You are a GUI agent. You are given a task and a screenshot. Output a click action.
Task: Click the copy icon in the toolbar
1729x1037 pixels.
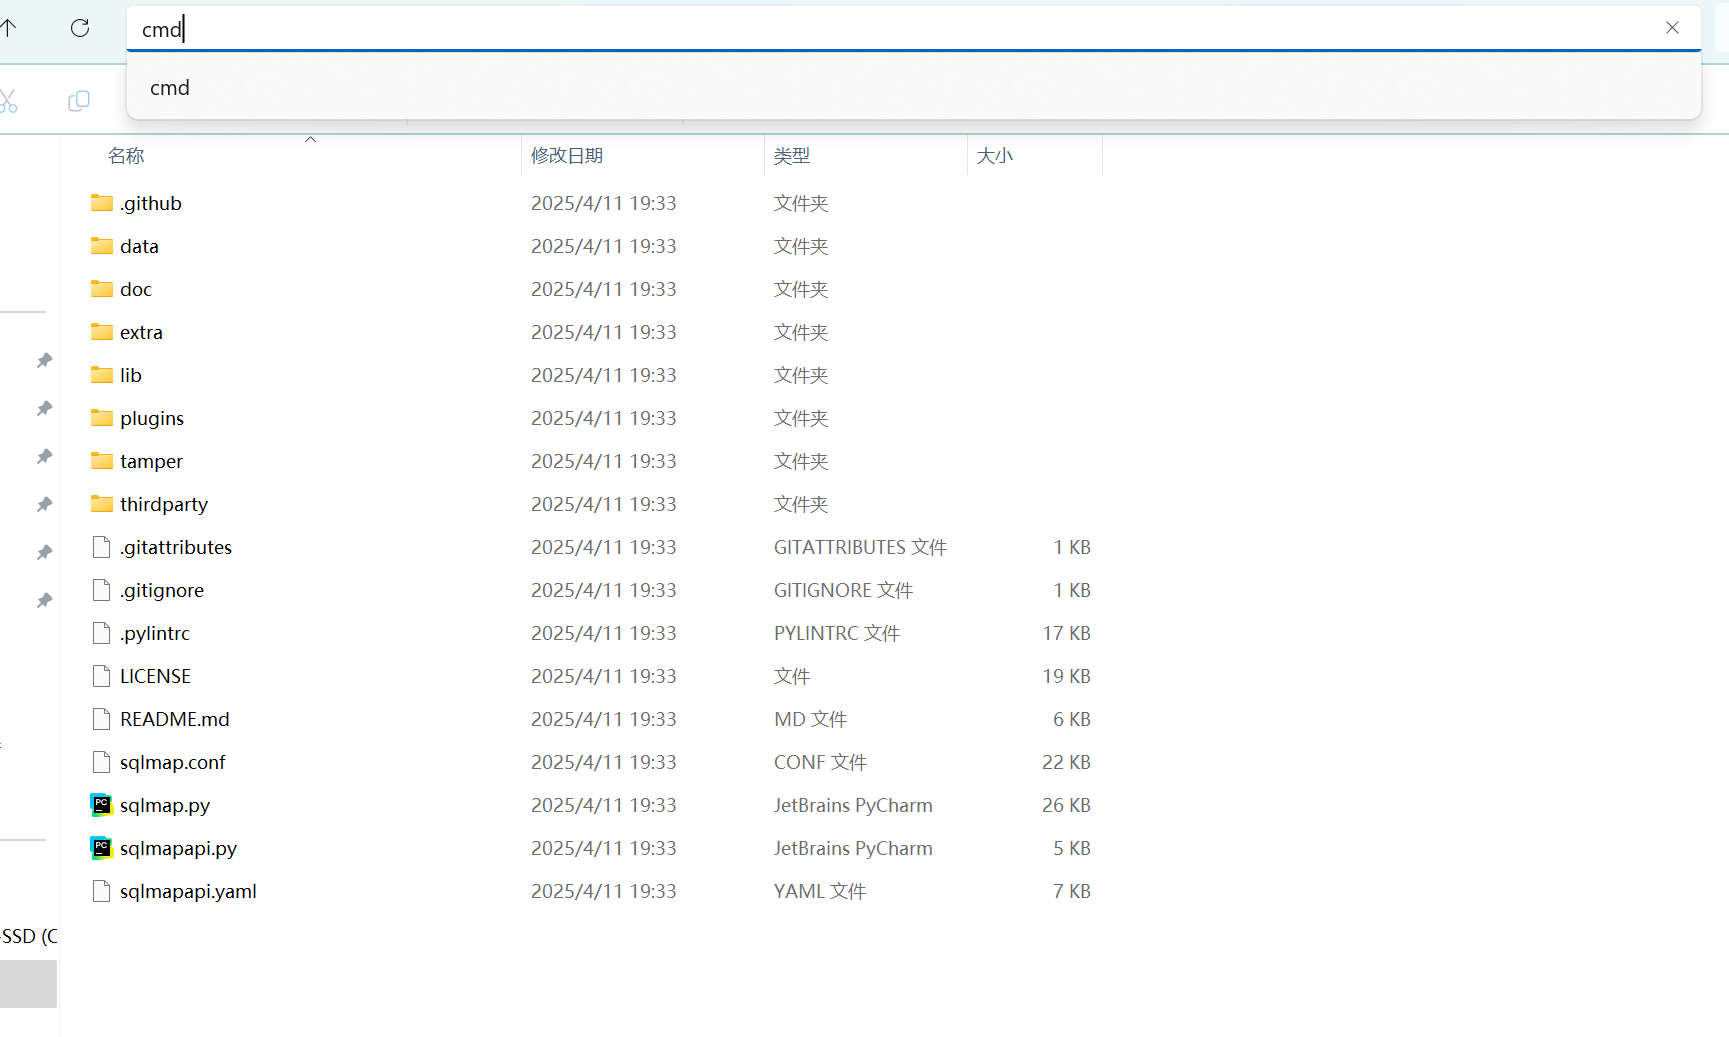point(79,101)
